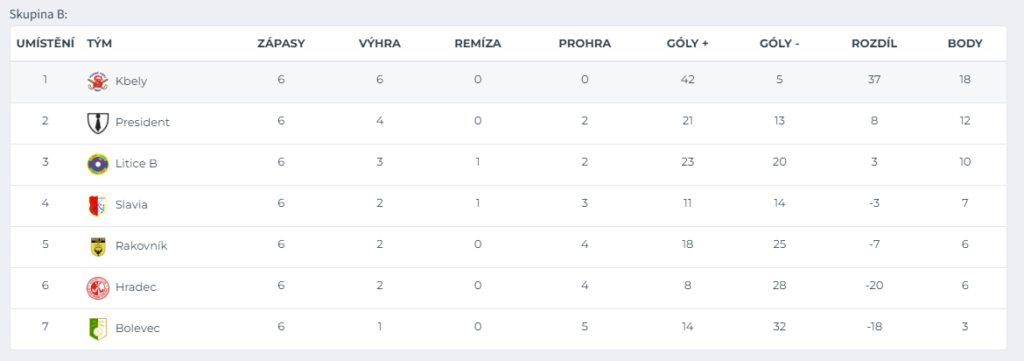This screenshot has height=361, width=1024.
Task: Sort by ROZDÍL column header
Action: tap(874, 44)
